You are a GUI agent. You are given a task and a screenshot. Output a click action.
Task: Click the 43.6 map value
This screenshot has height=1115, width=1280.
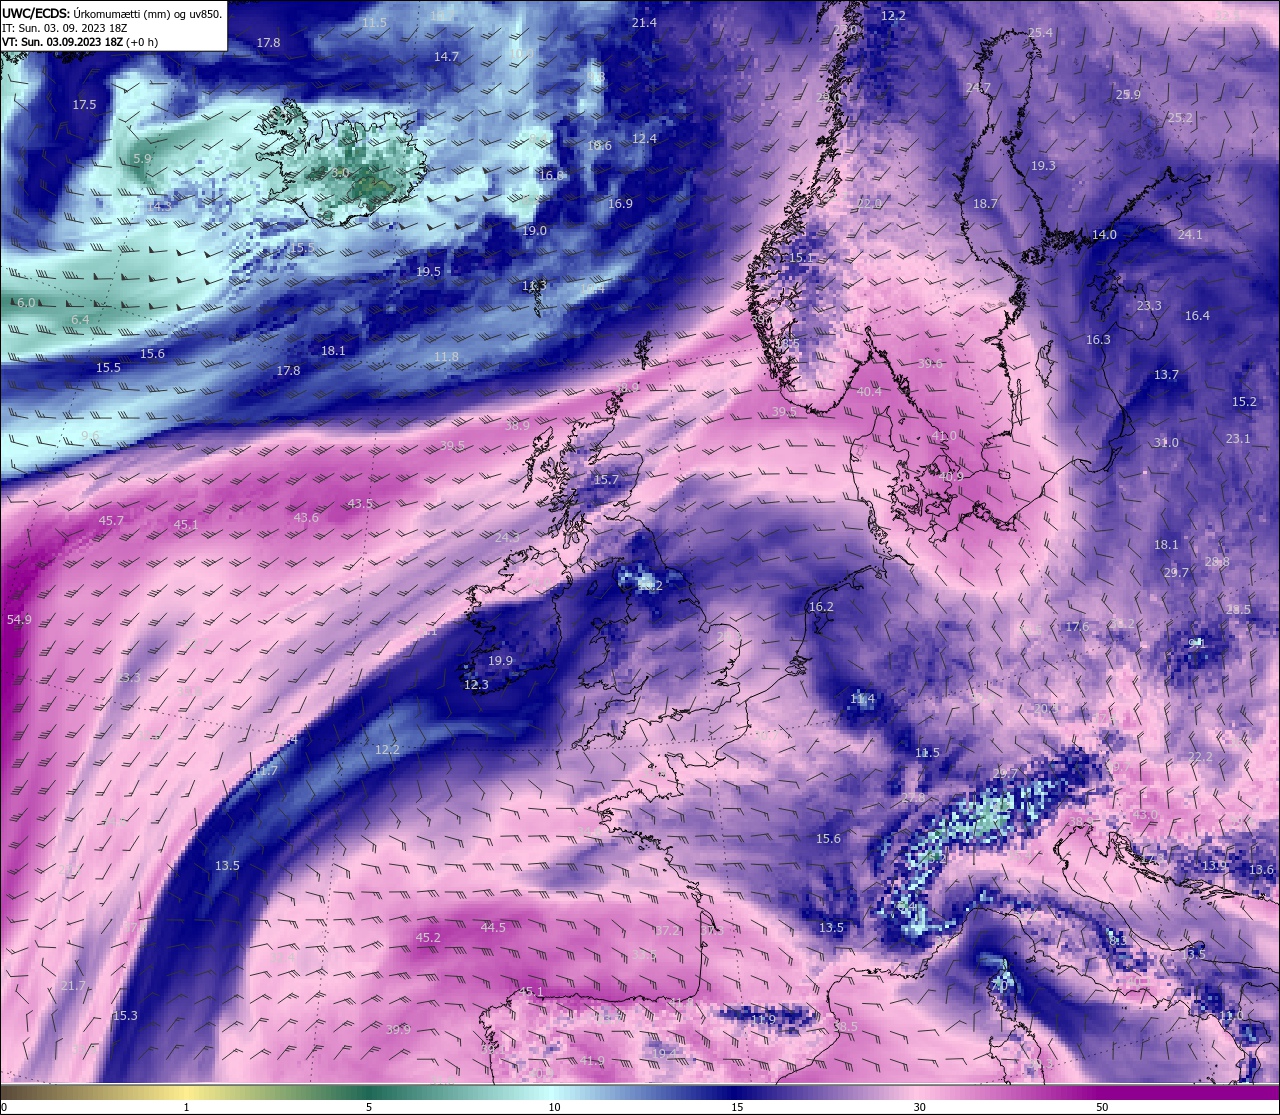point(306,517)
